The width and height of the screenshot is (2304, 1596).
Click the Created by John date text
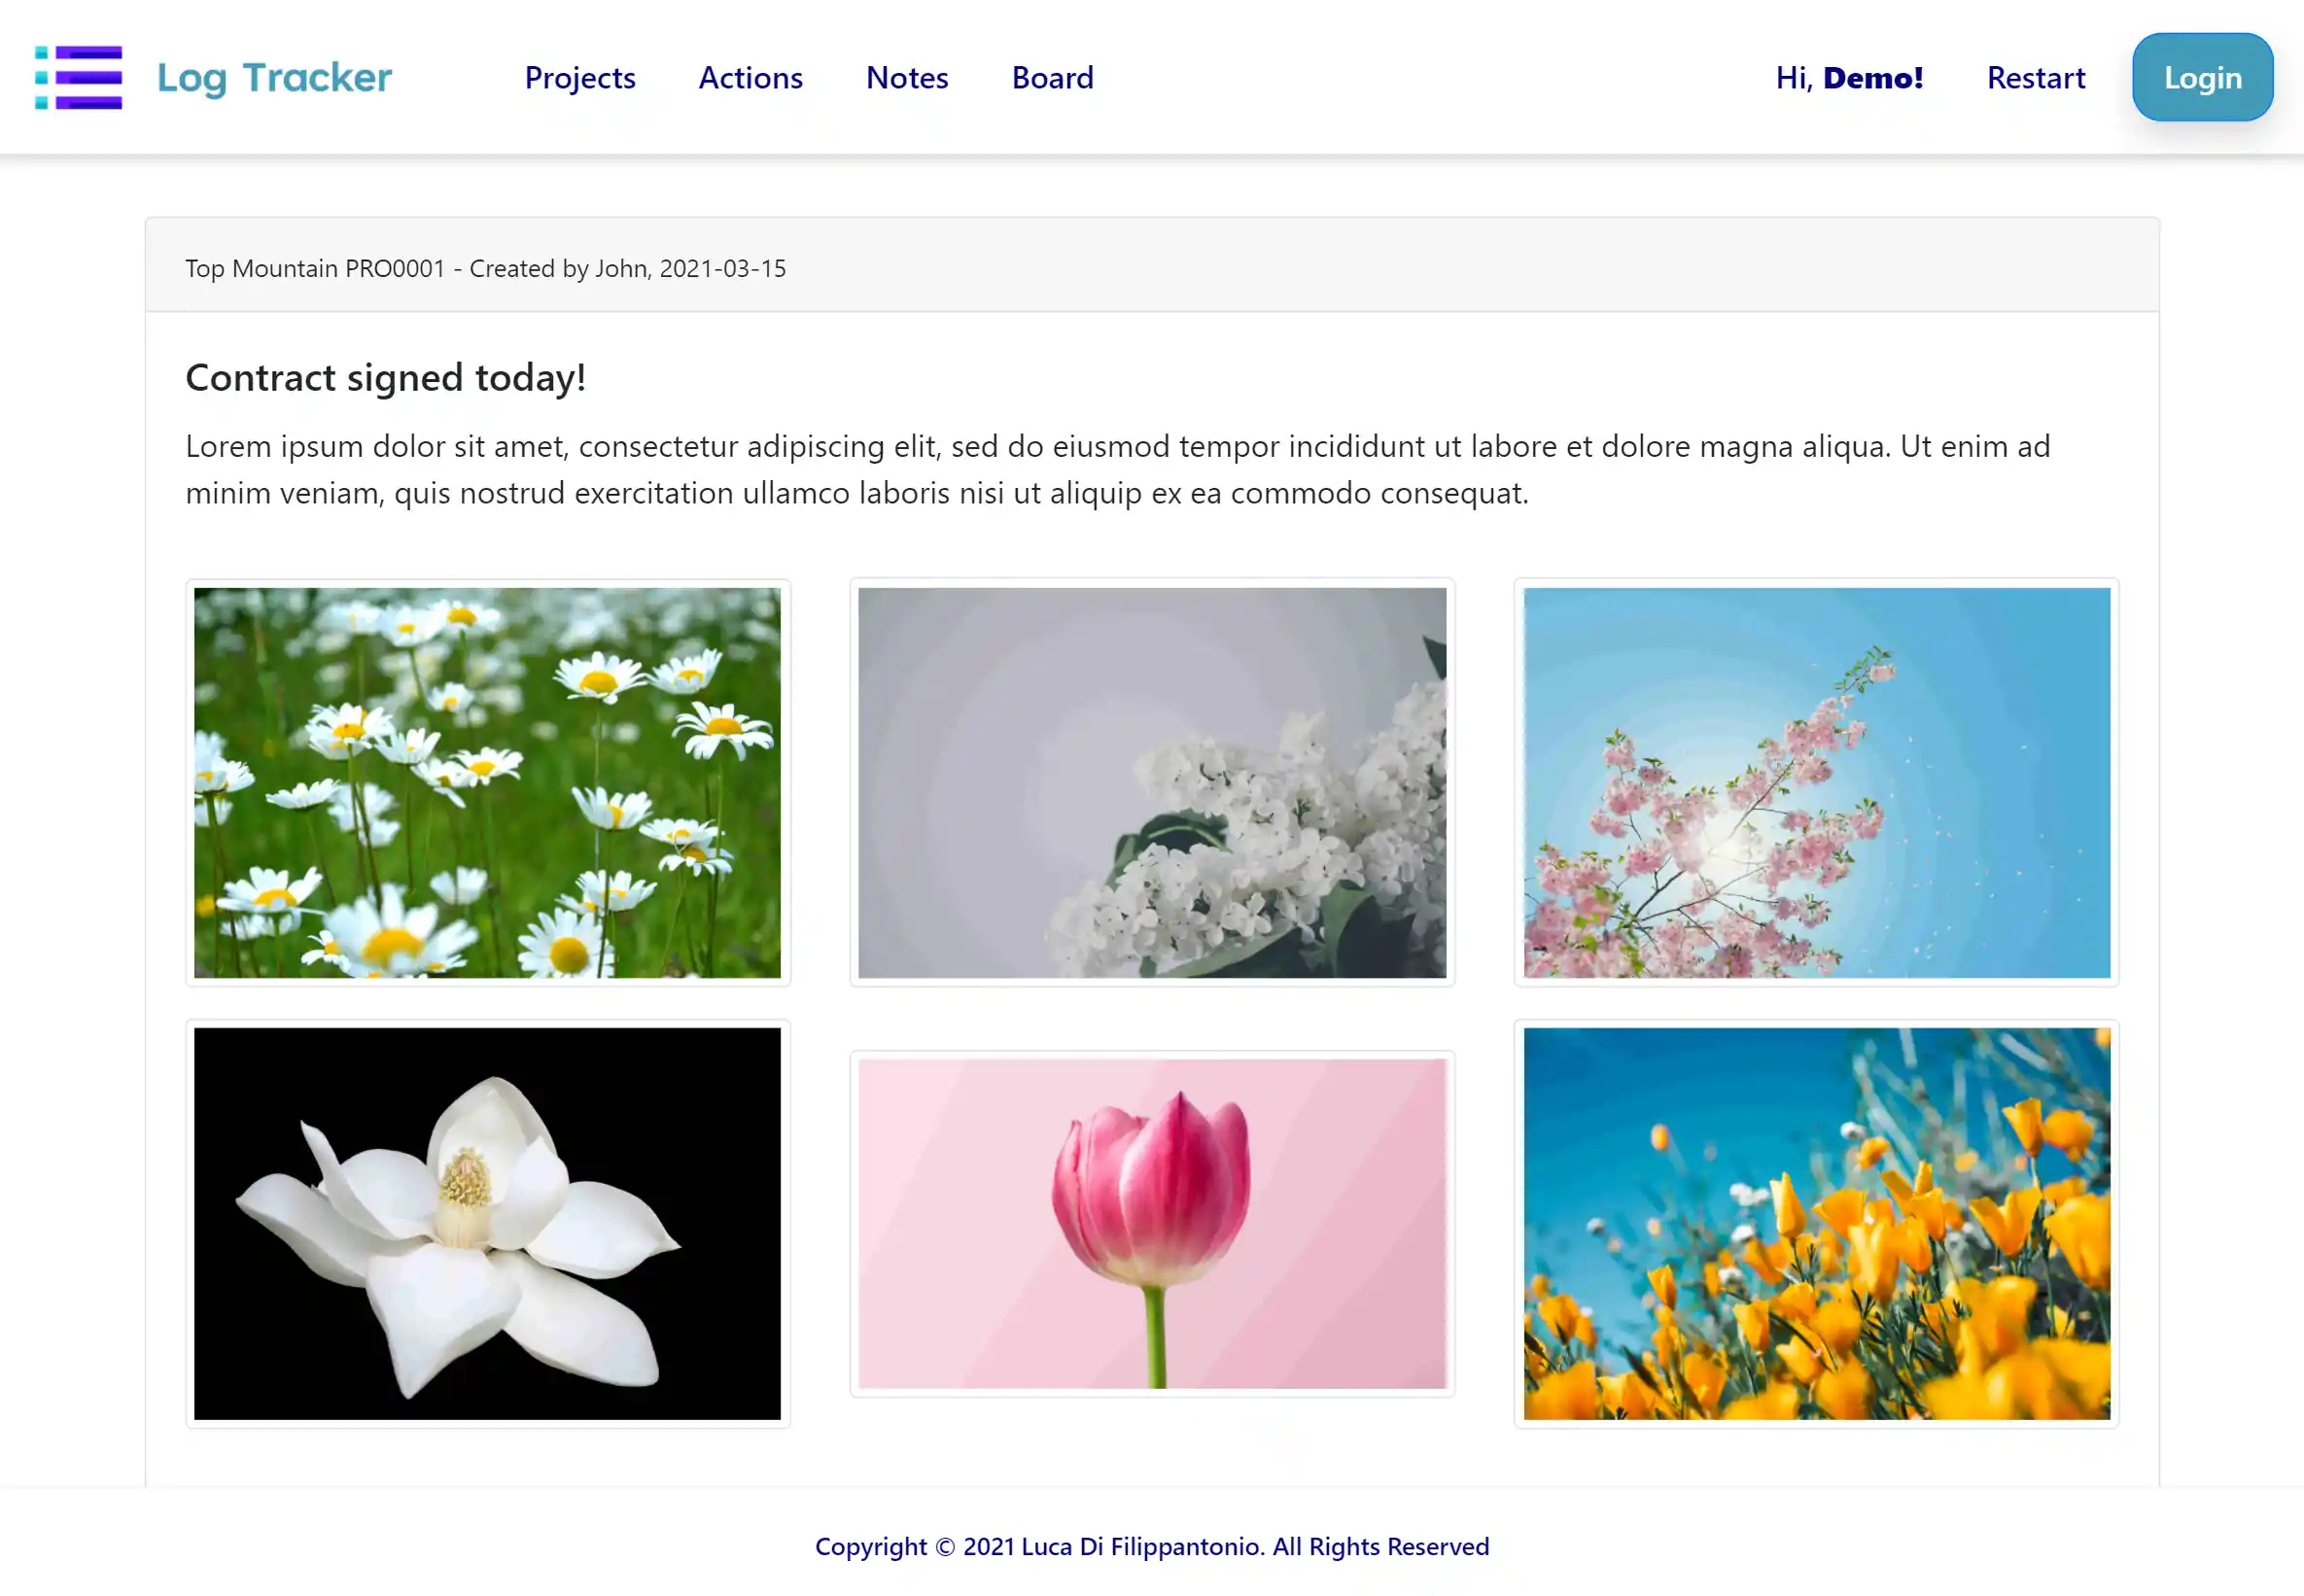[x=628, y=268]
